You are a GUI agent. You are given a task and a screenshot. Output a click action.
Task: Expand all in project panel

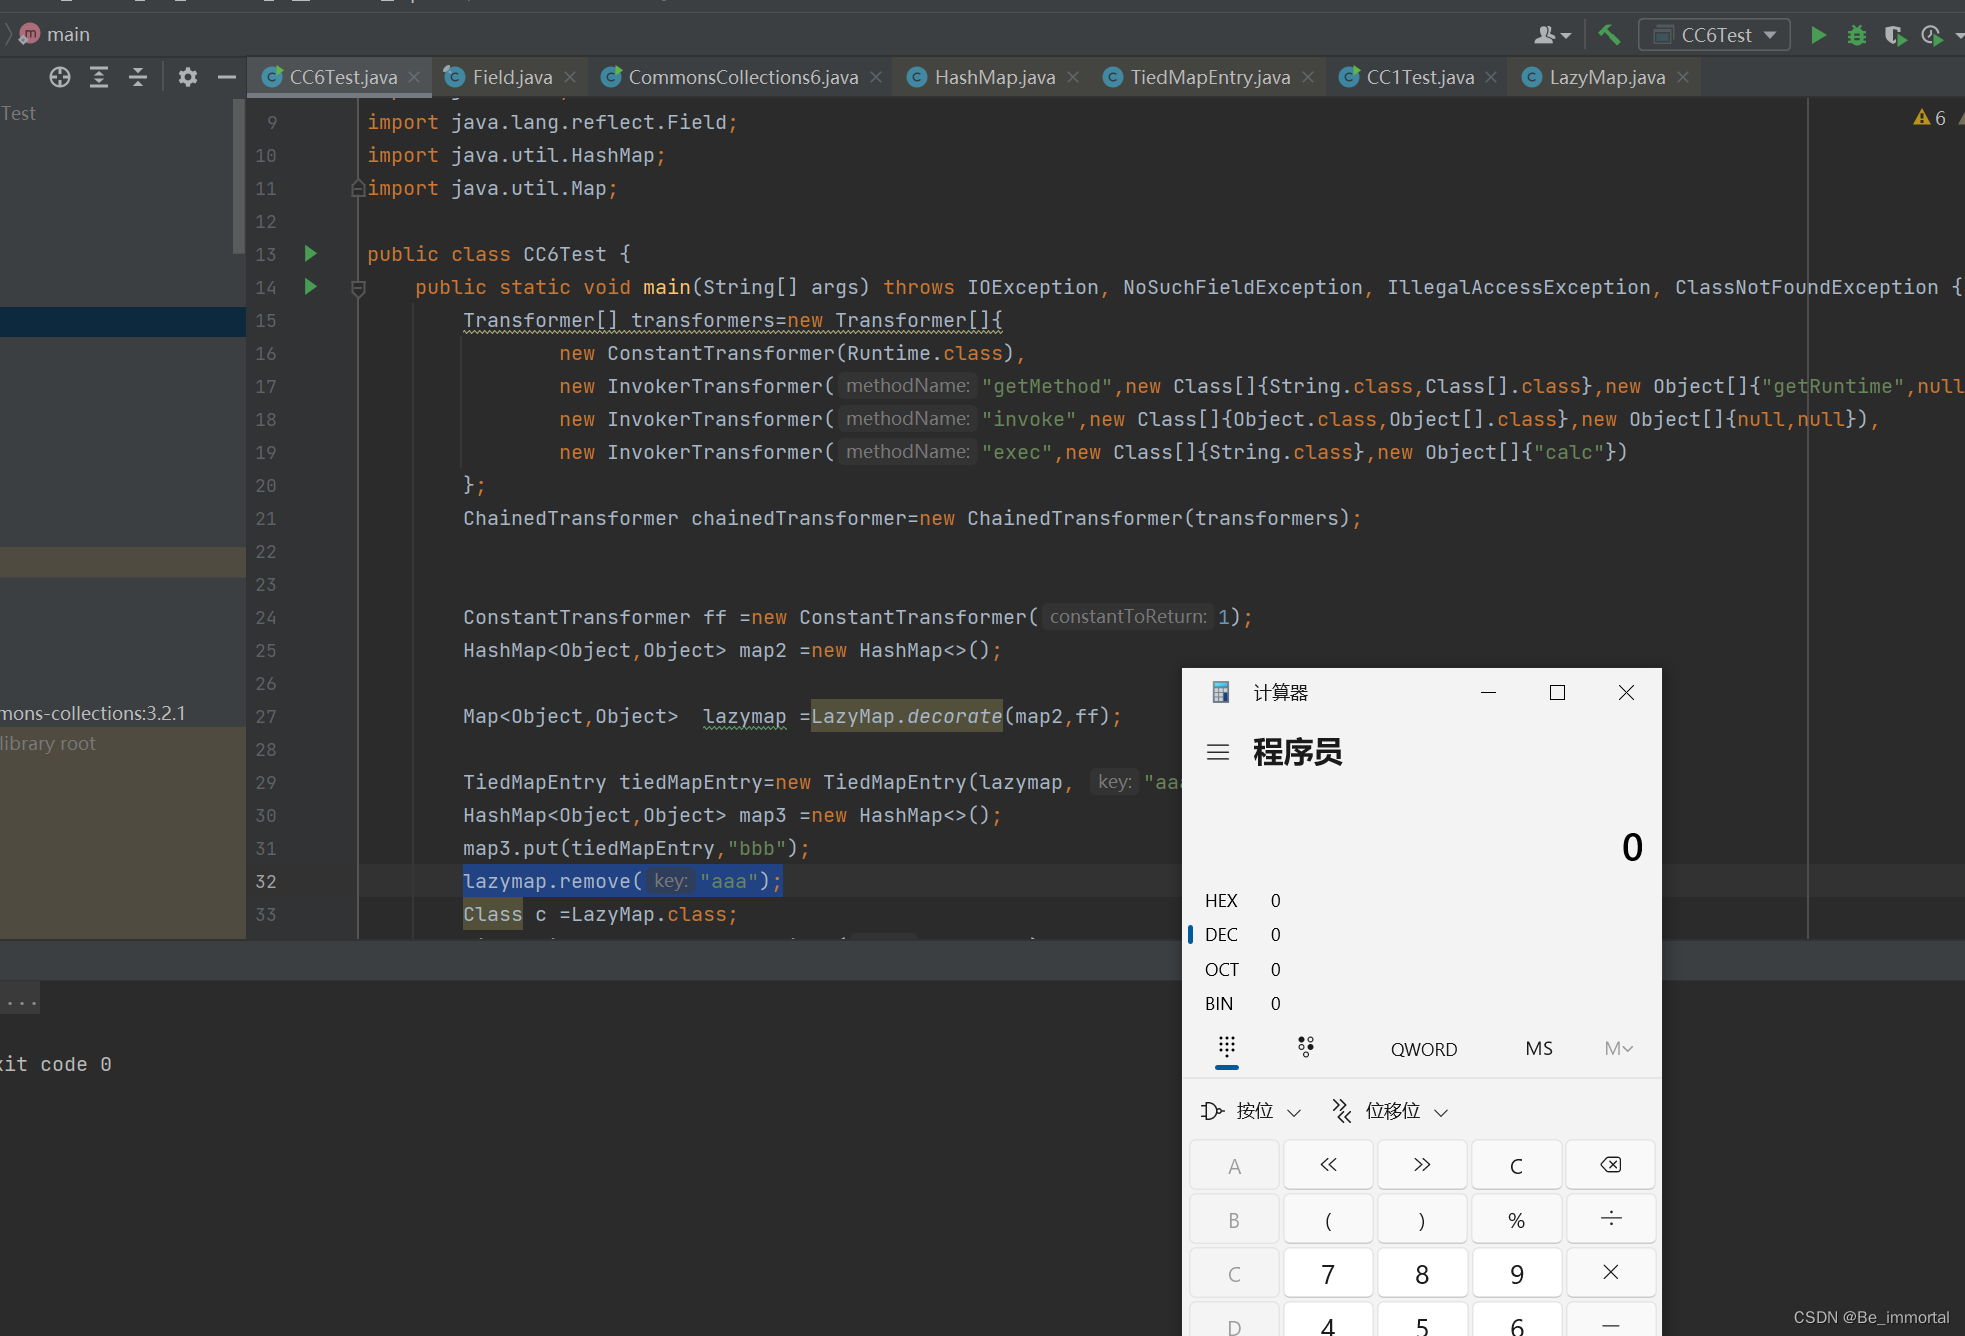coord(99,77)
